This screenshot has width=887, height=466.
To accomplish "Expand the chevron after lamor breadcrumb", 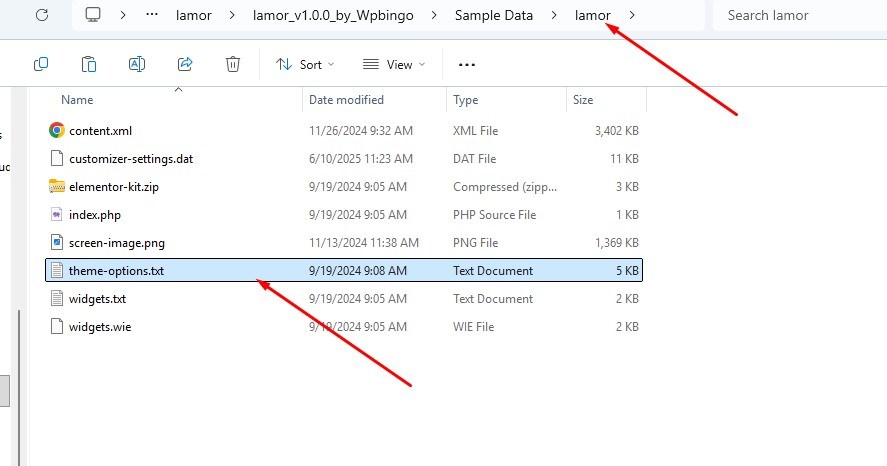I will click(x=632, y=15).
